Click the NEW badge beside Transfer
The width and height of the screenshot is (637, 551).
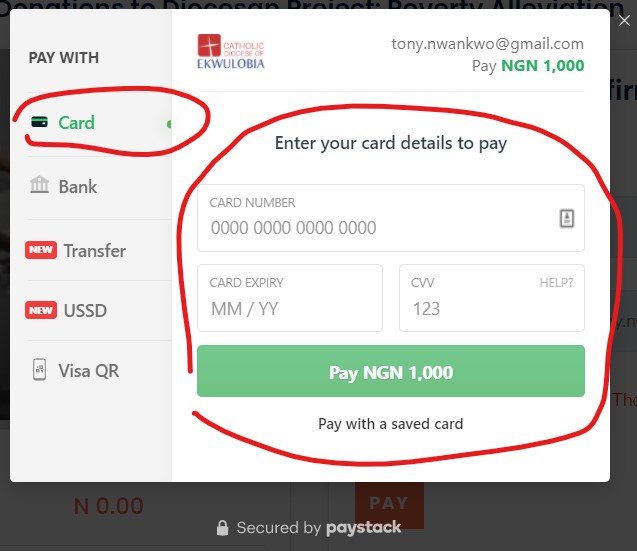click(41, 250)
